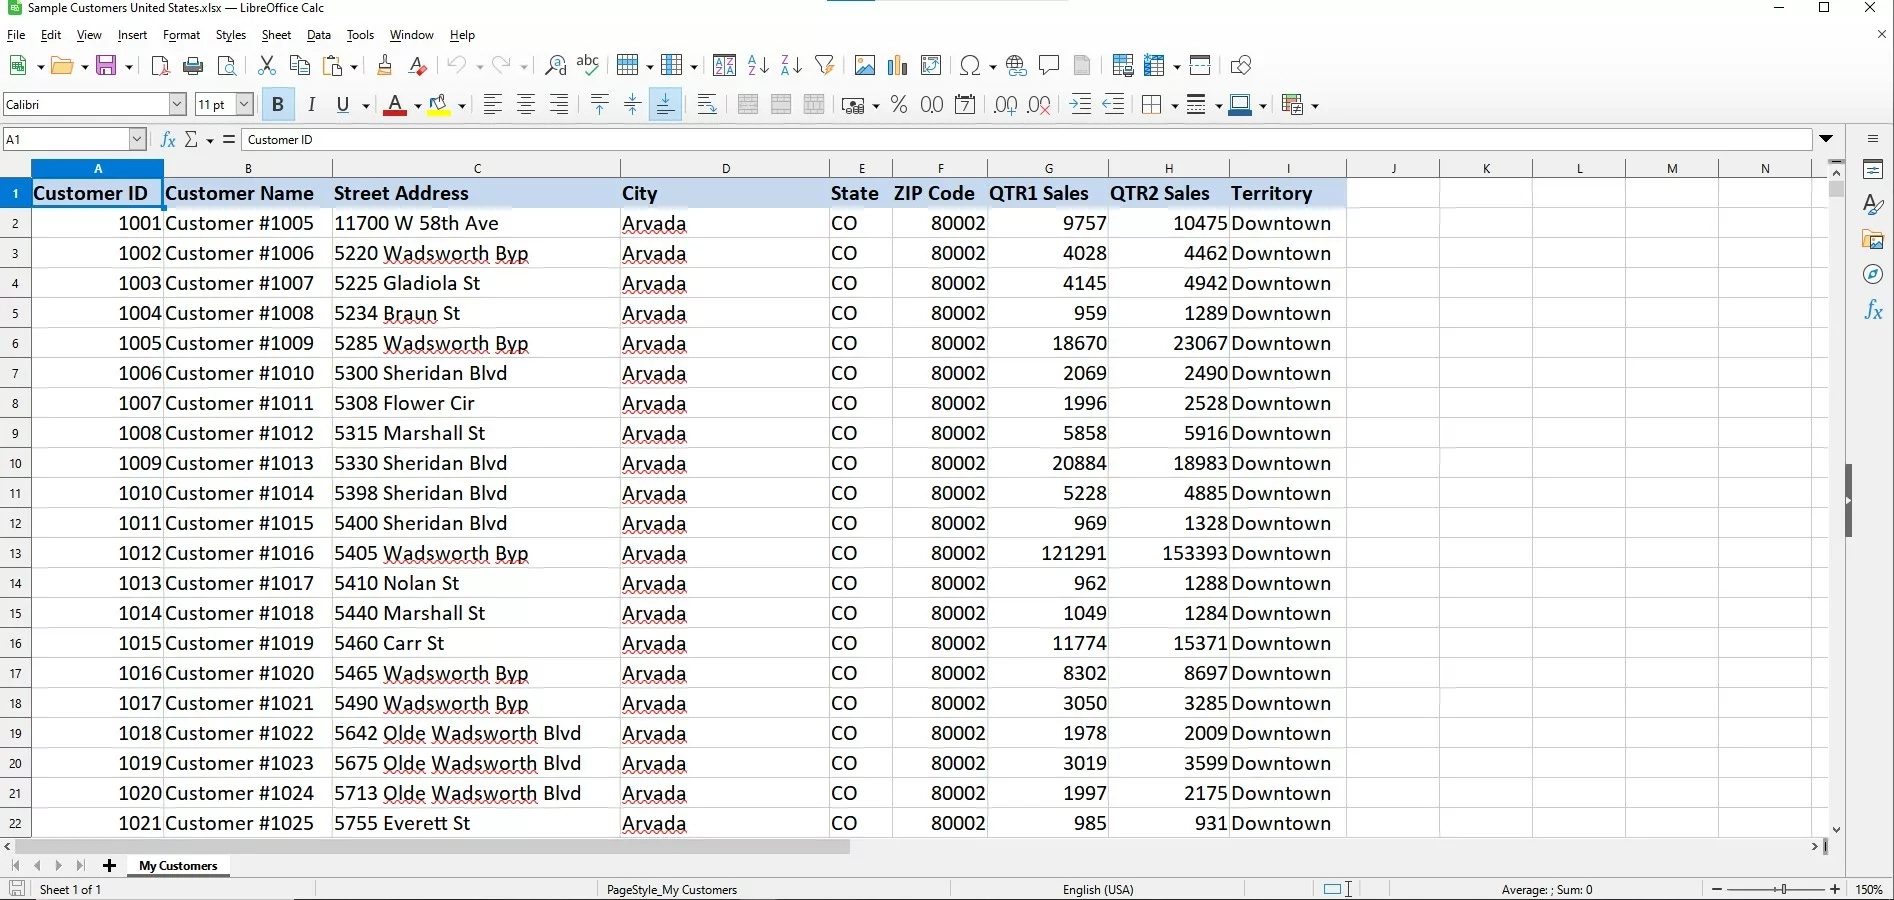
Task: Toggle Wrap Text
Action: pyautogui.click(x=706, y=105)
